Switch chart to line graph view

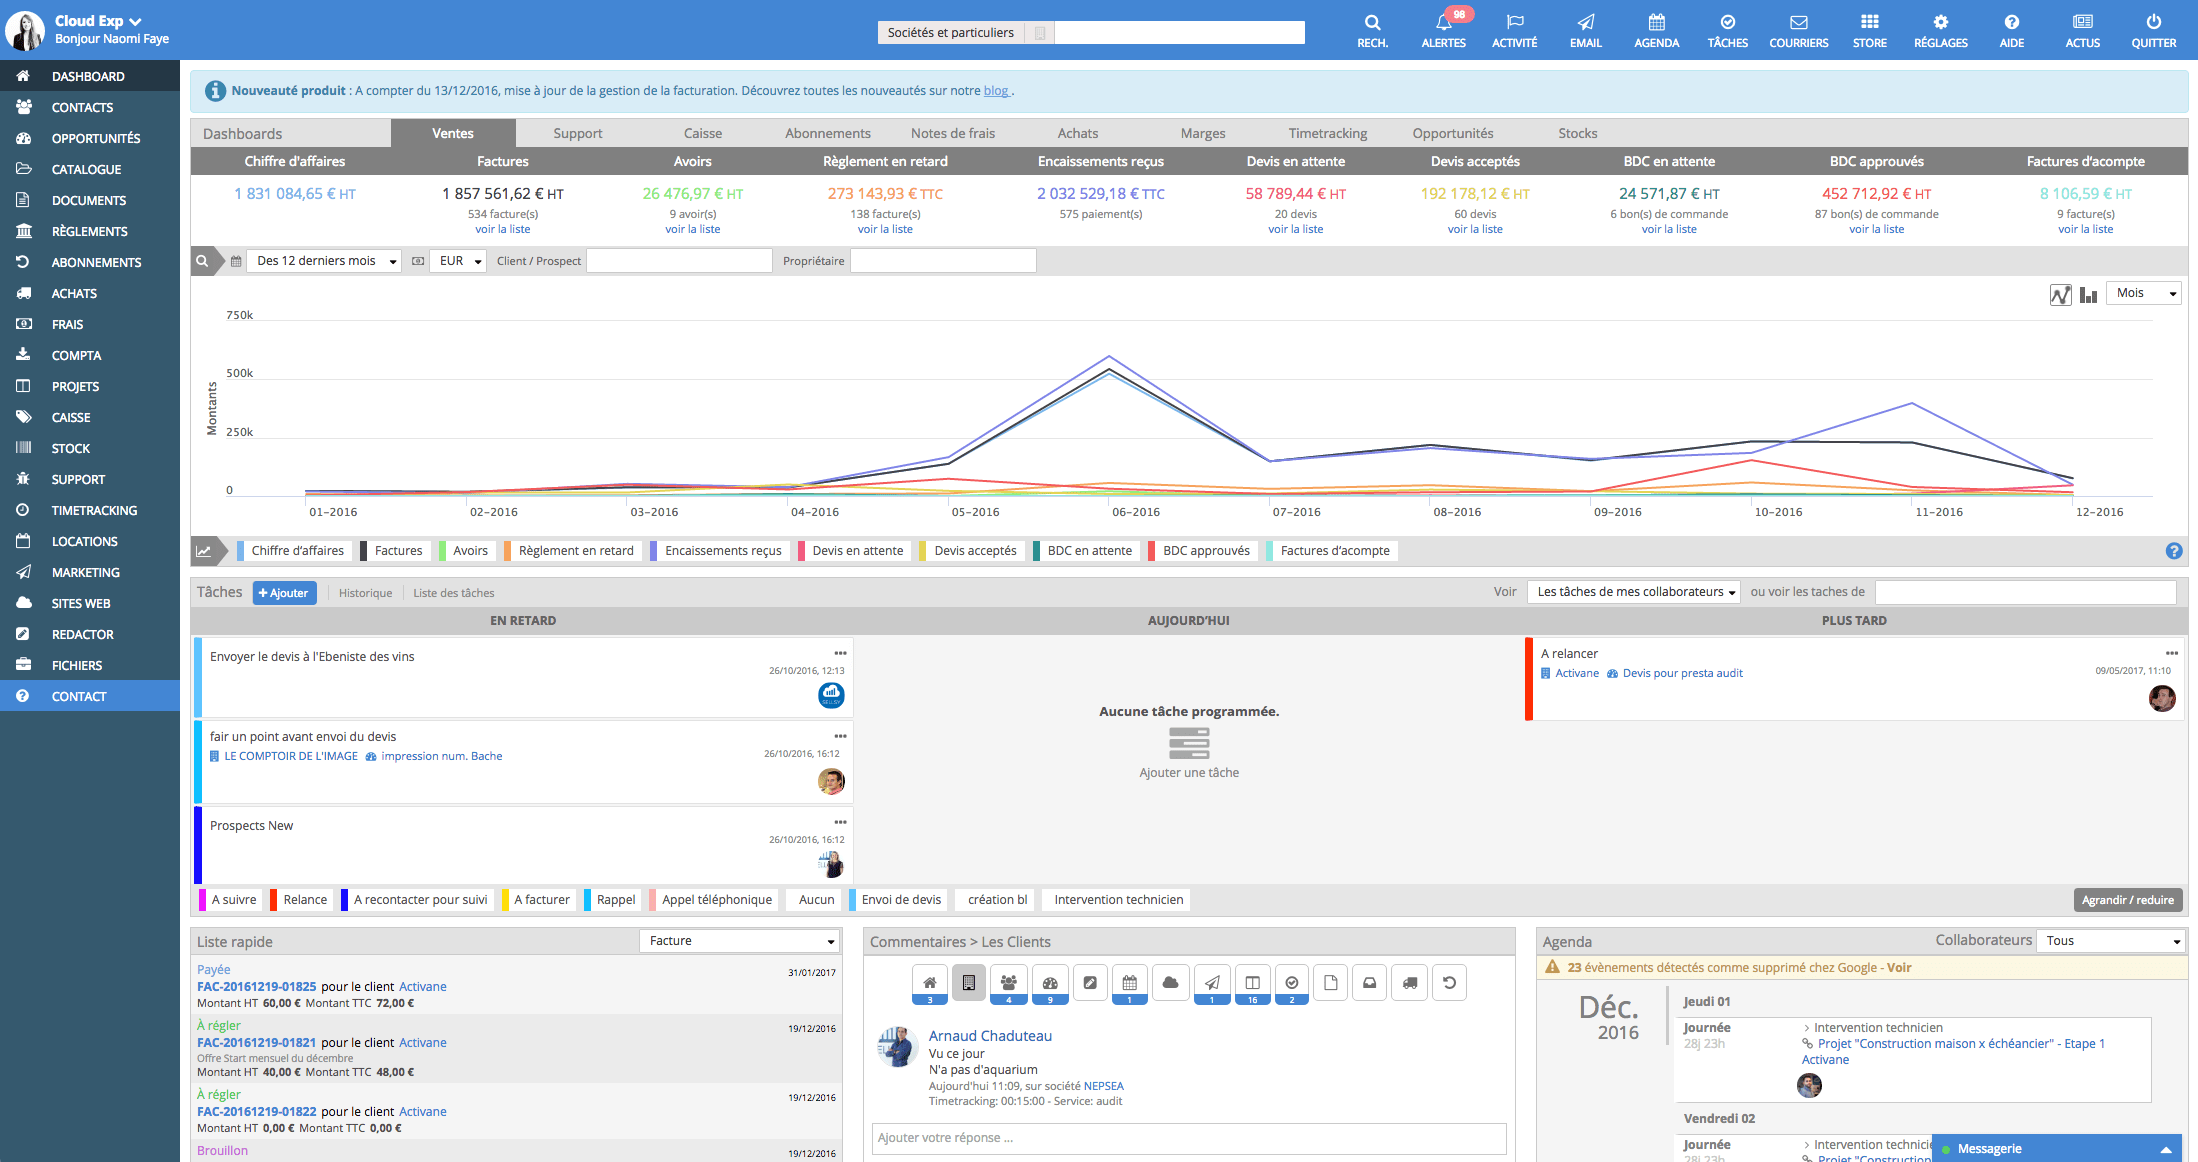[2060, 294]
